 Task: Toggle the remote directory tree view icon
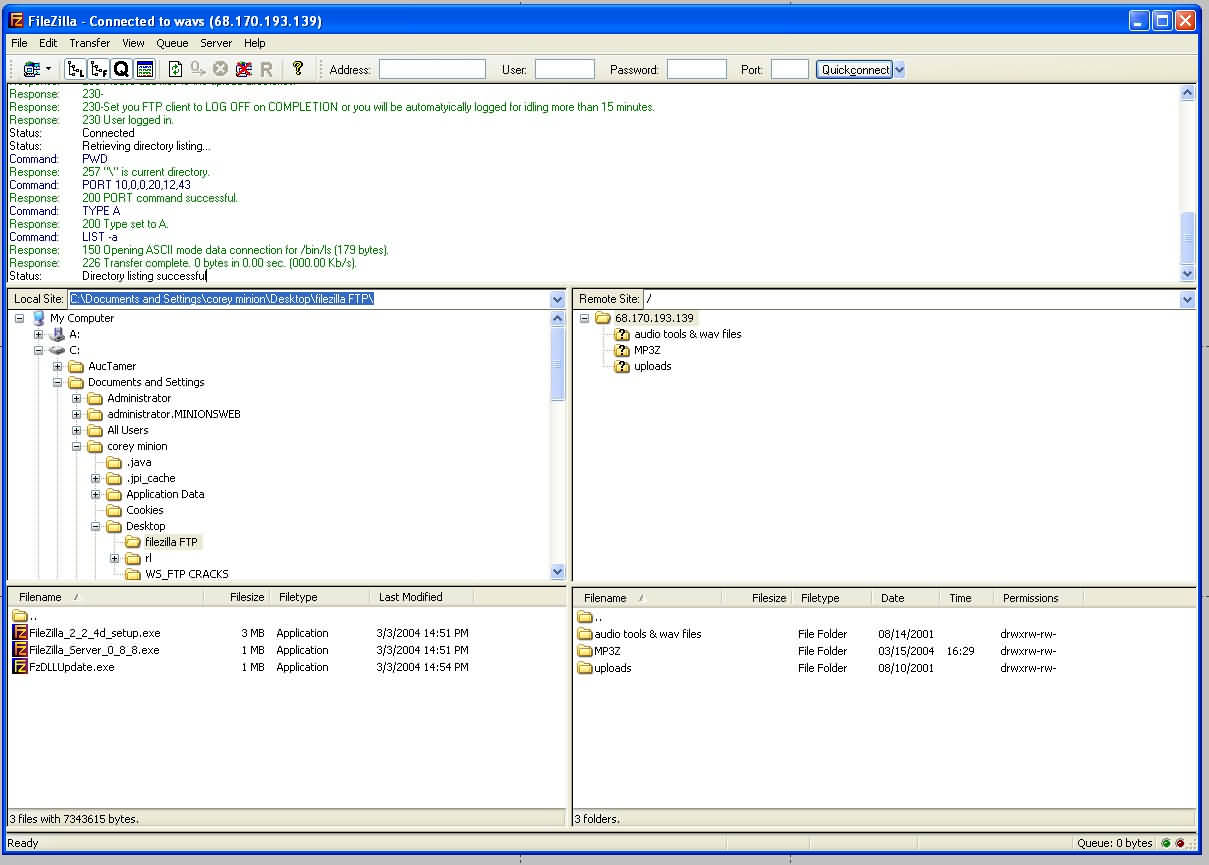[98, 69]
